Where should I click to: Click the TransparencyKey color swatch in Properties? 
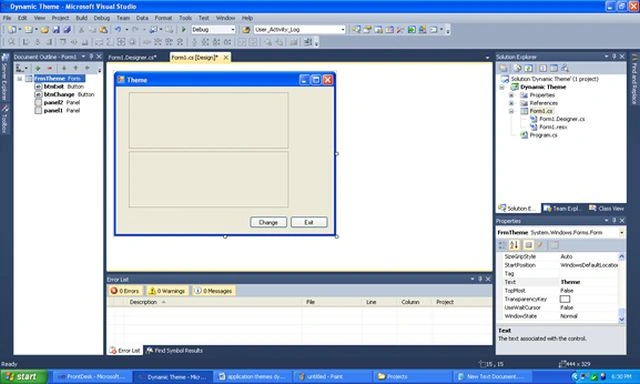coord(565,299)
